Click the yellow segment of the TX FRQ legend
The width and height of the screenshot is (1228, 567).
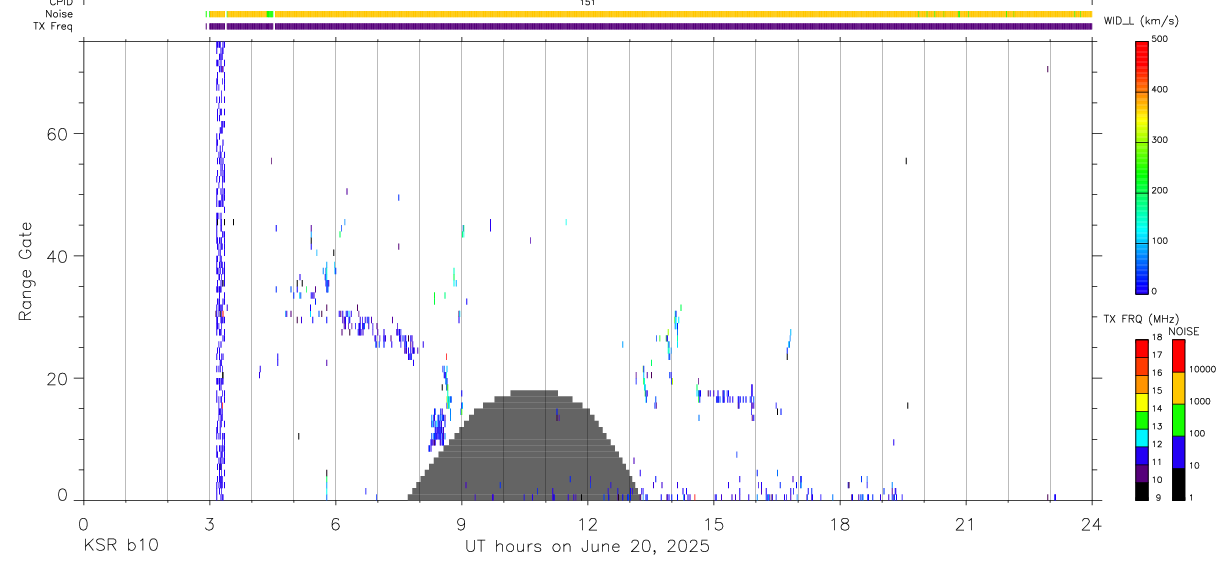1142,402
